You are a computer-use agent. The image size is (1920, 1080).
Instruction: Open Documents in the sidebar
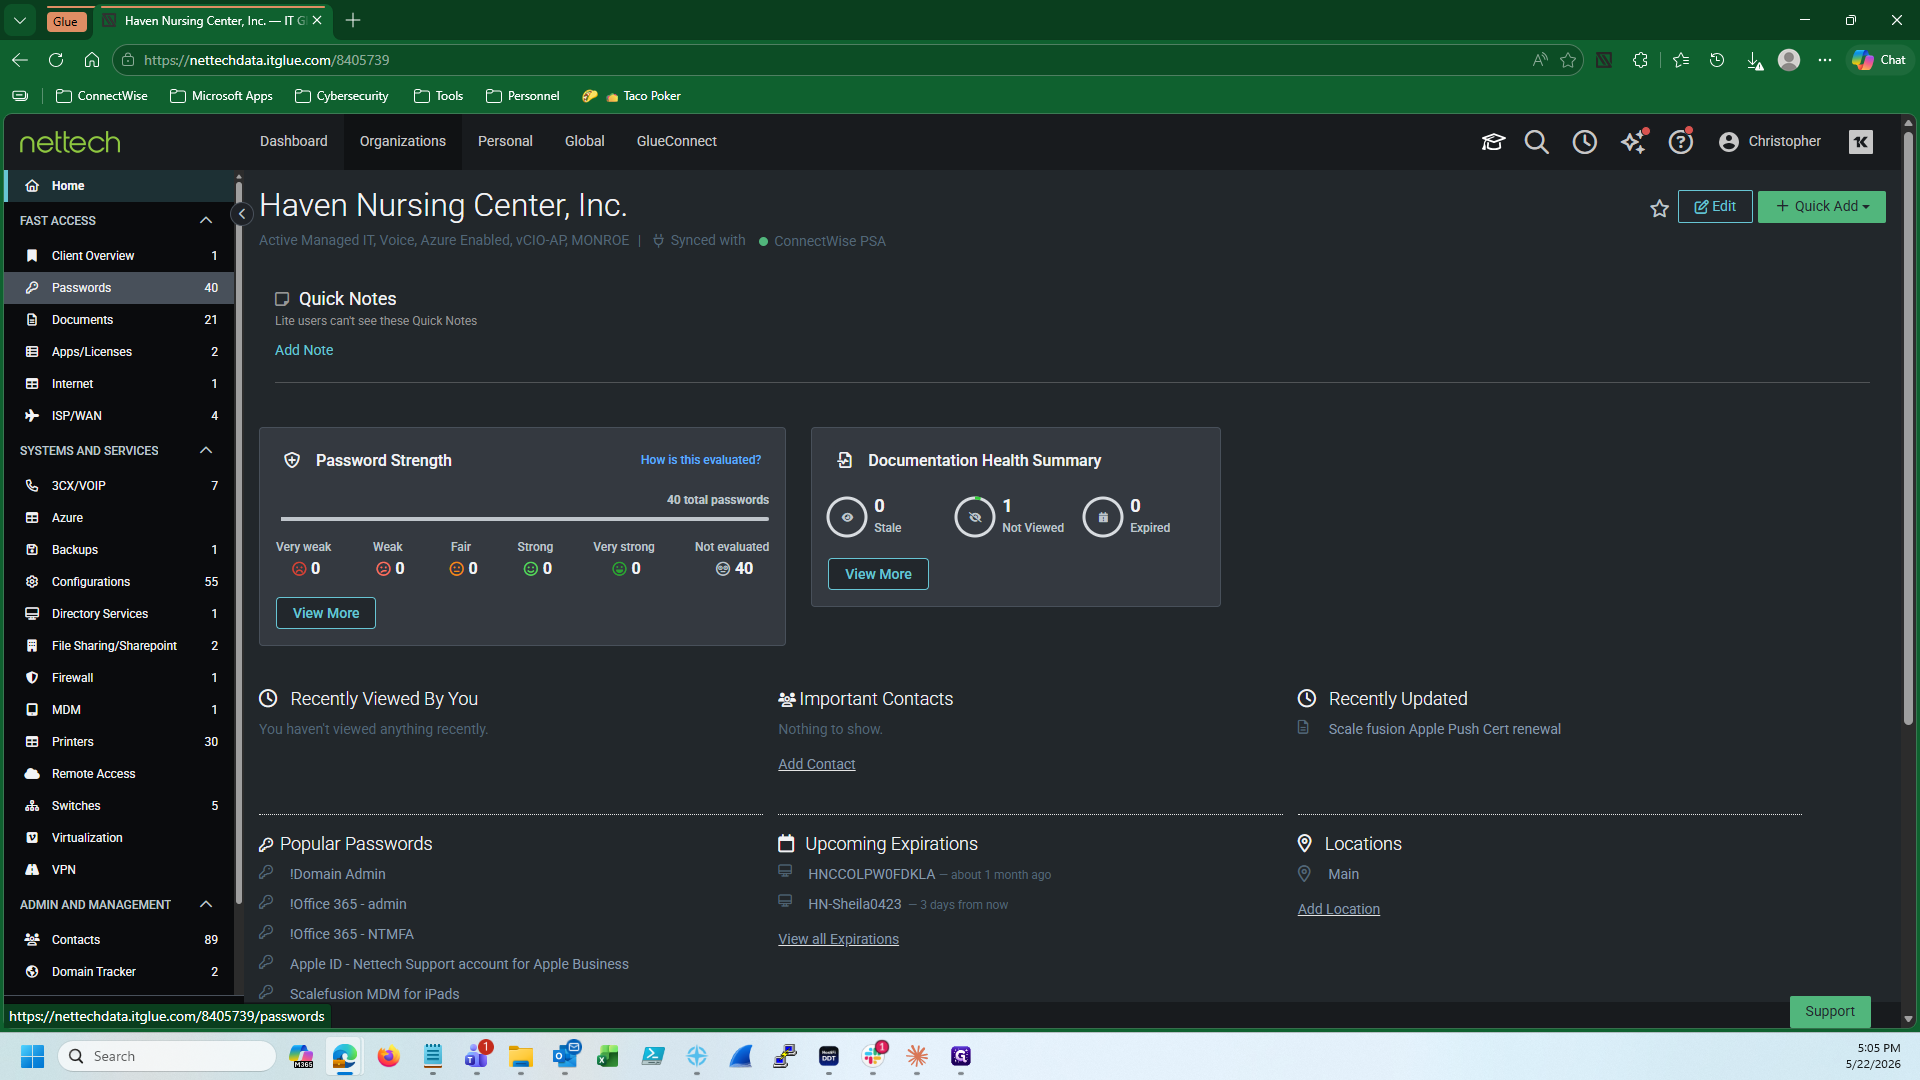coord(120,320)
